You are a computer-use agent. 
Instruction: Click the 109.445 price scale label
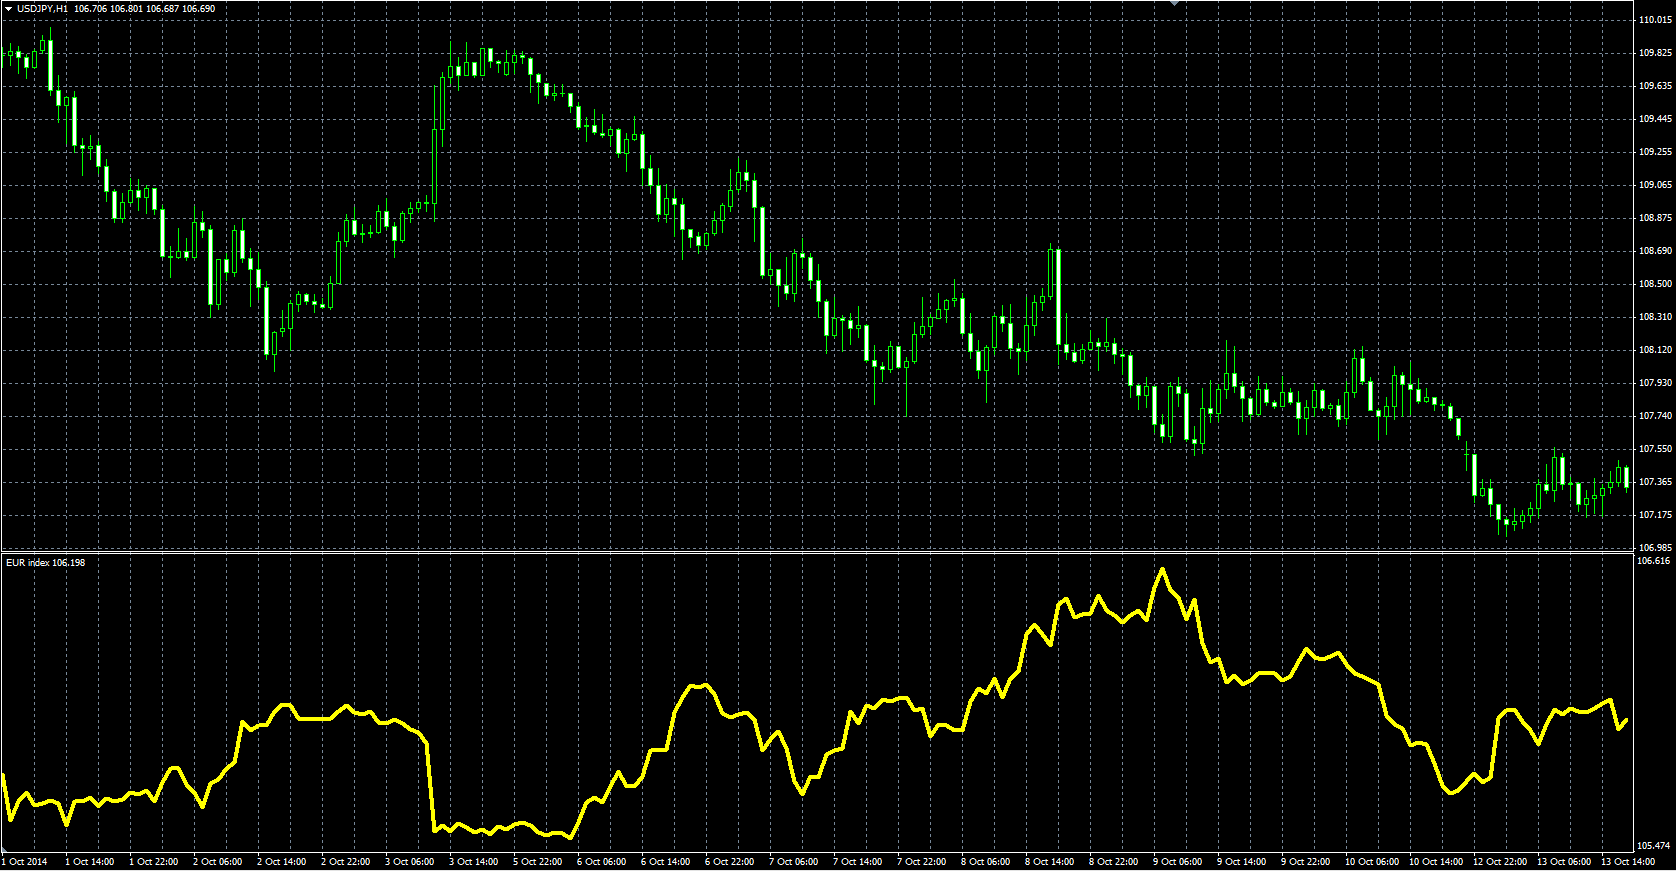1655,119
